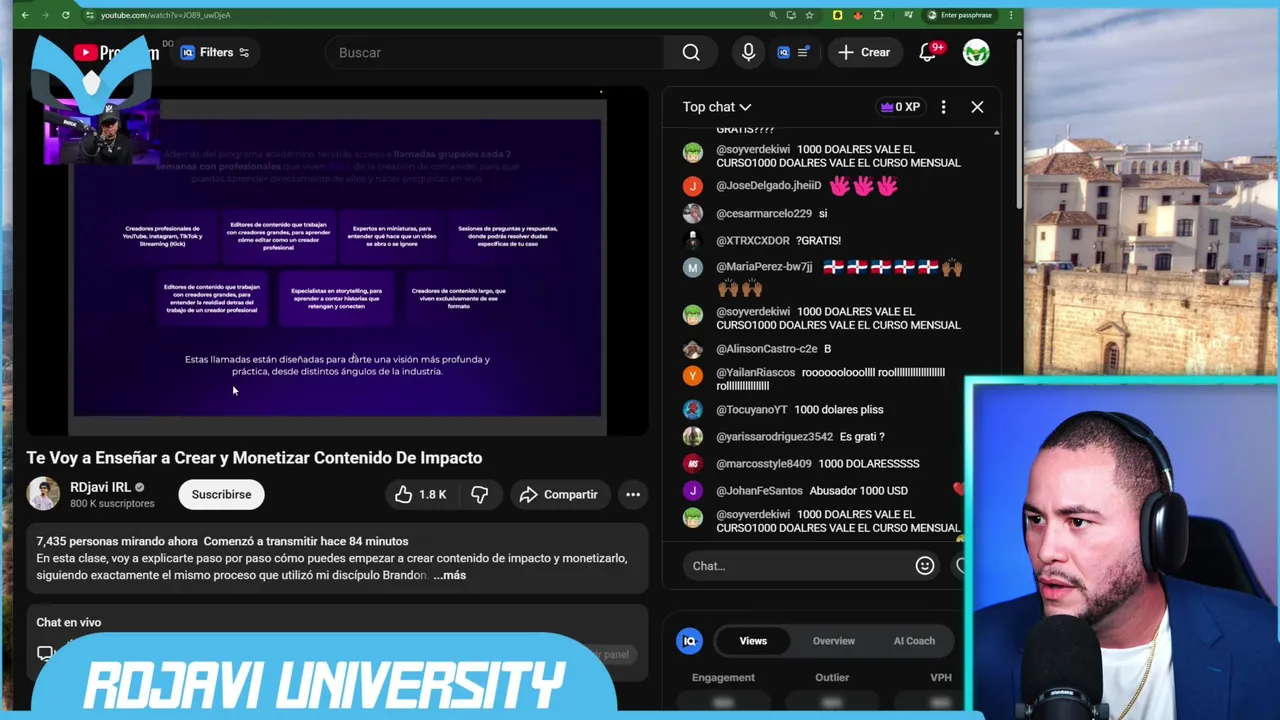Open the browser extensions puzzle icon

pos(878,15)
